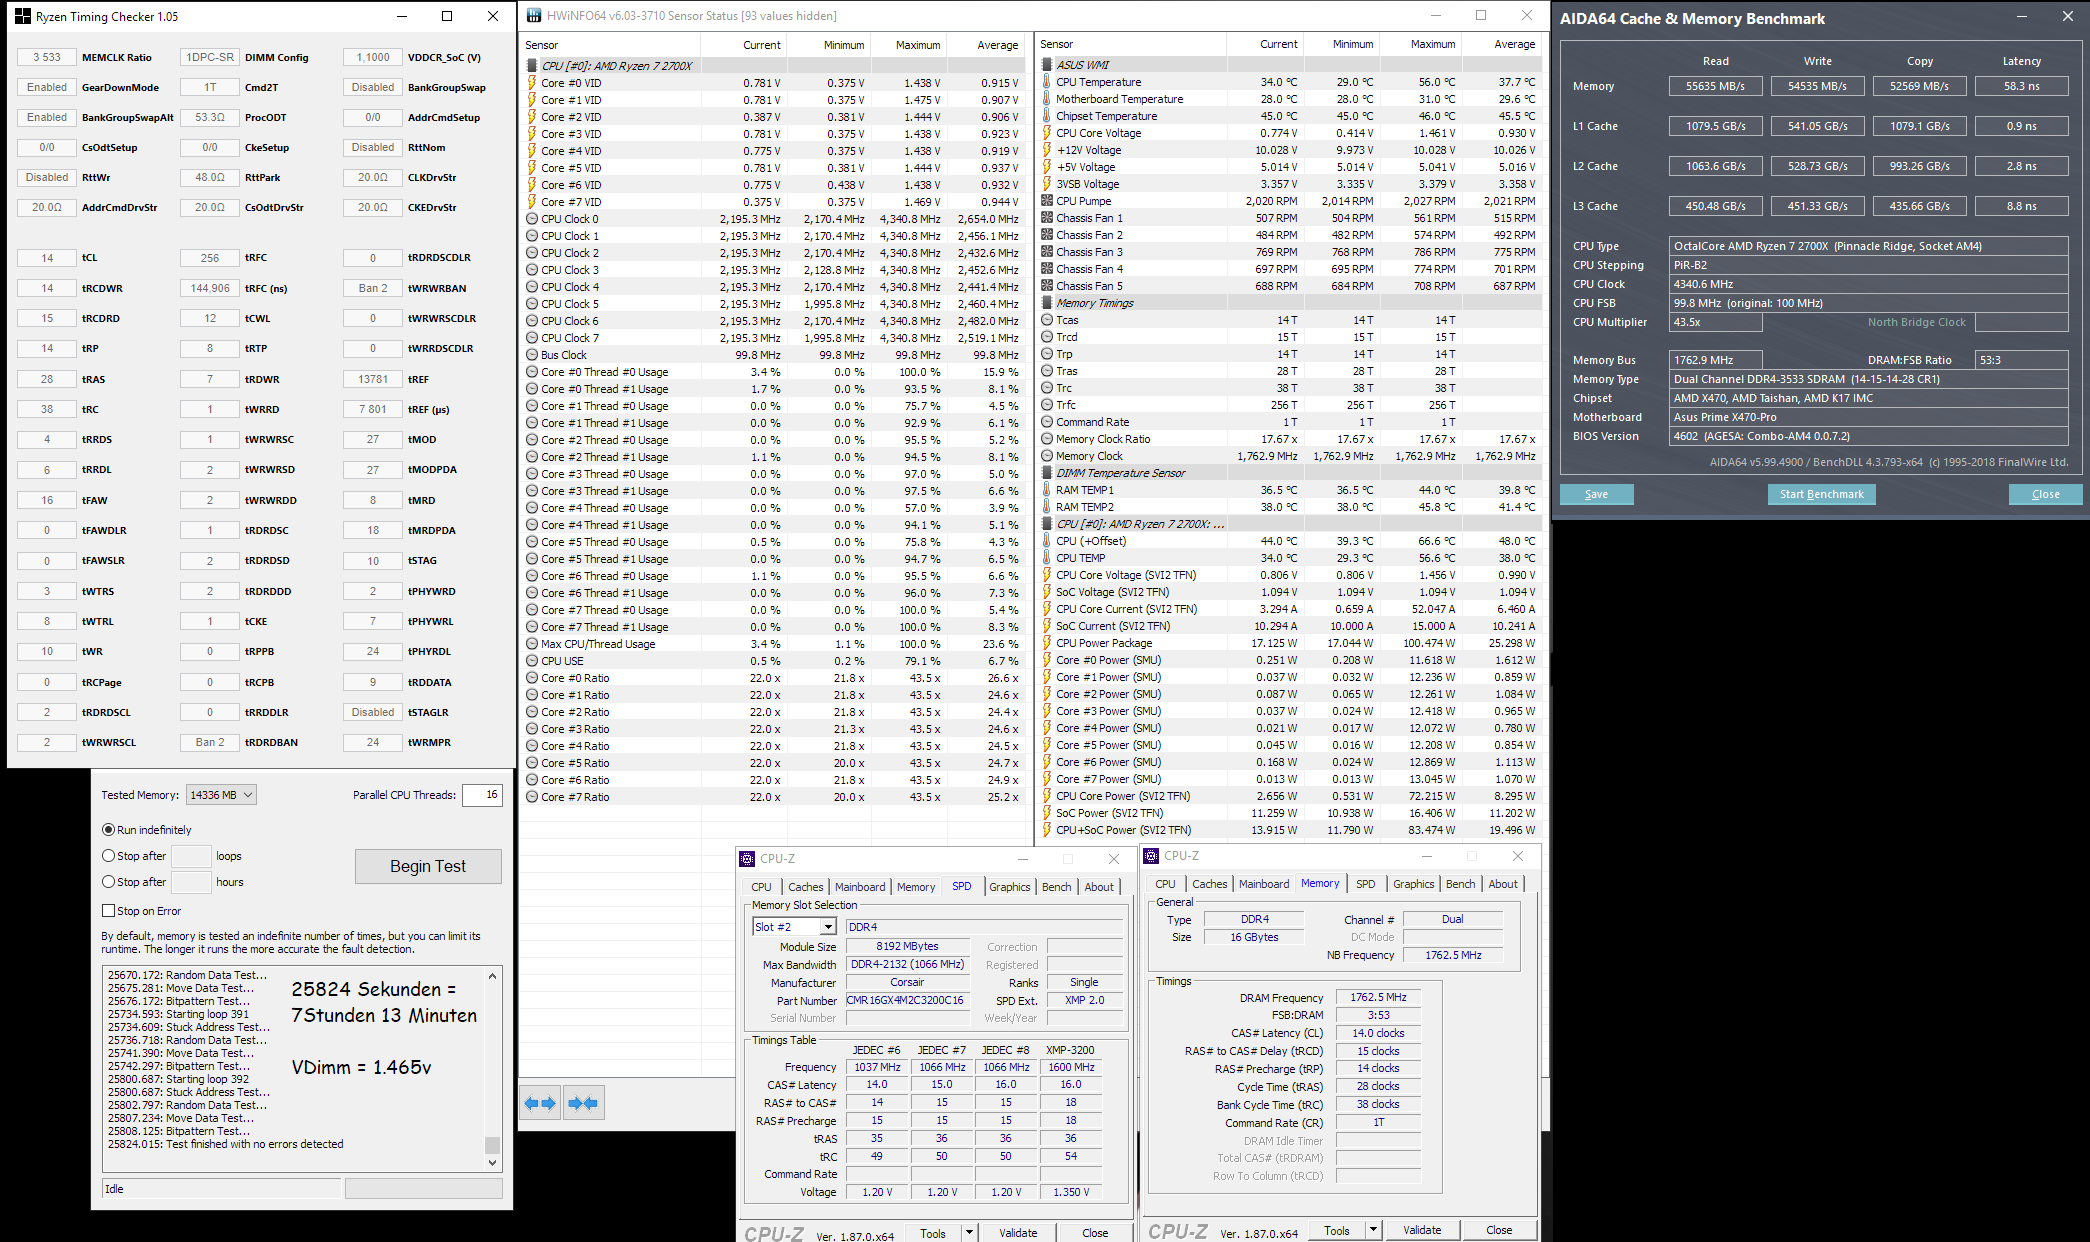Click Ryzen Timing Checker title icon
2090x1242 pixels.
point(22,16)
